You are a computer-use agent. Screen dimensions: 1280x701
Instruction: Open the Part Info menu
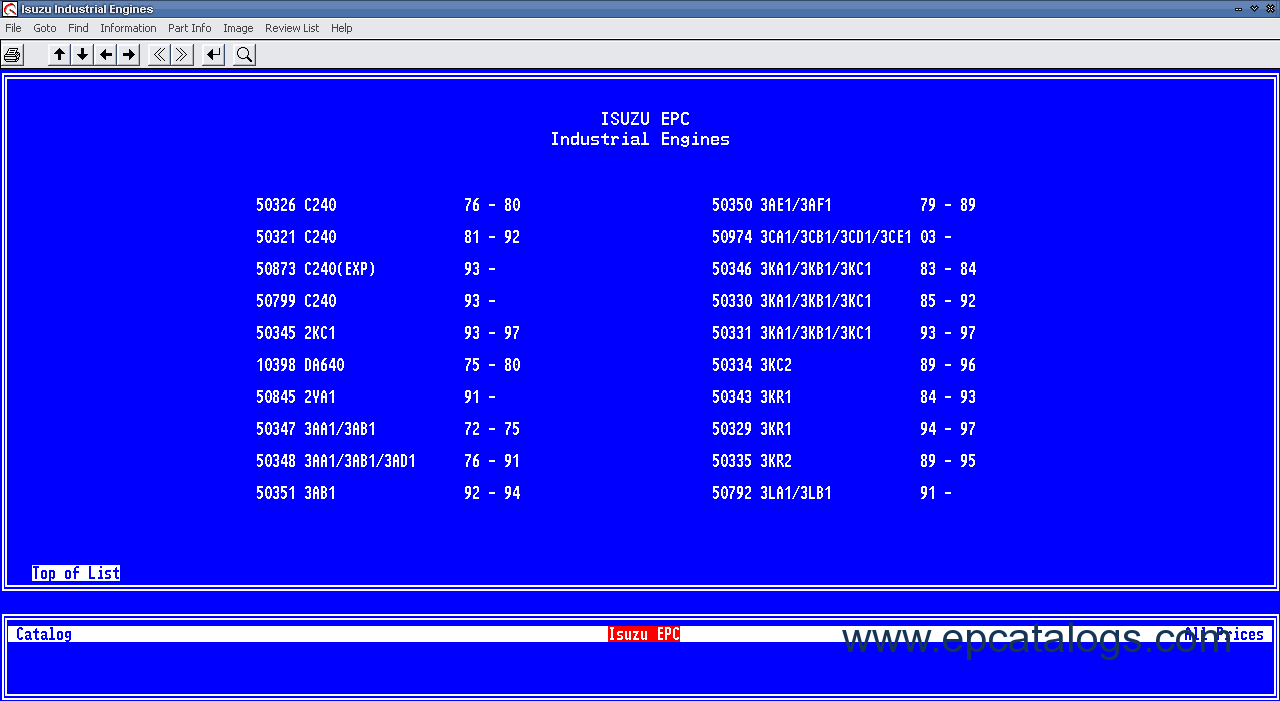[x=190, y=28]
